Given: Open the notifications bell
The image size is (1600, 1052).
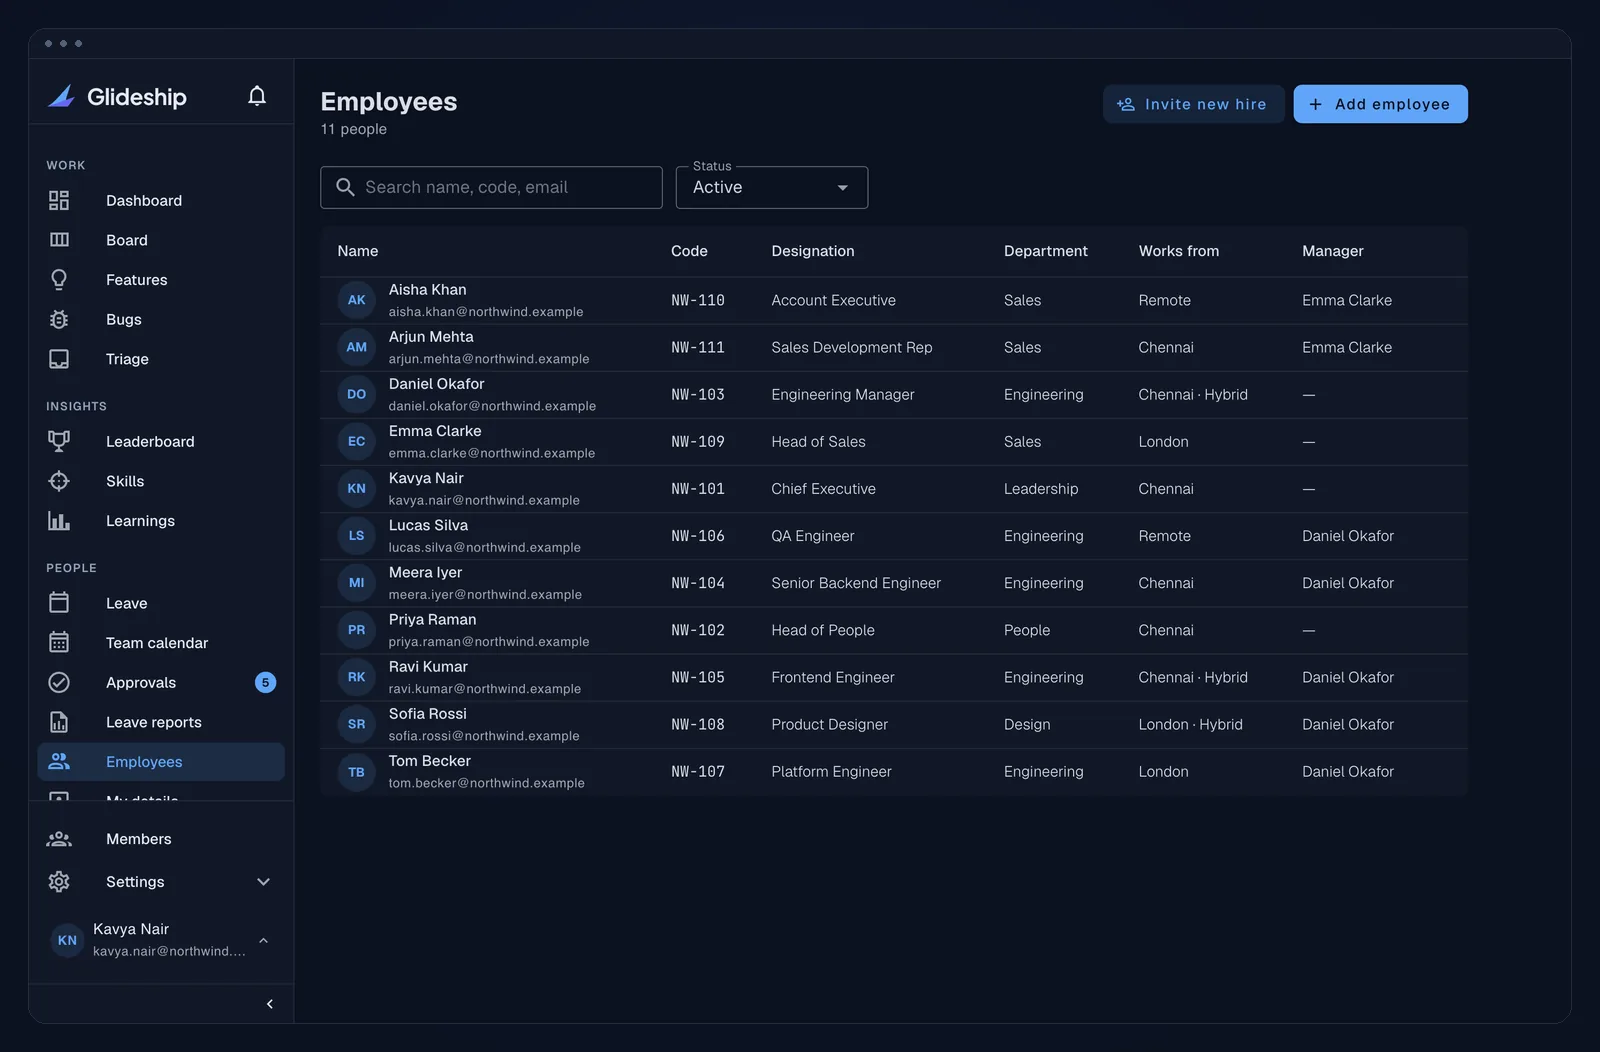Looking at the screenshot, I should pyautogui.click(x=257, y=96).
